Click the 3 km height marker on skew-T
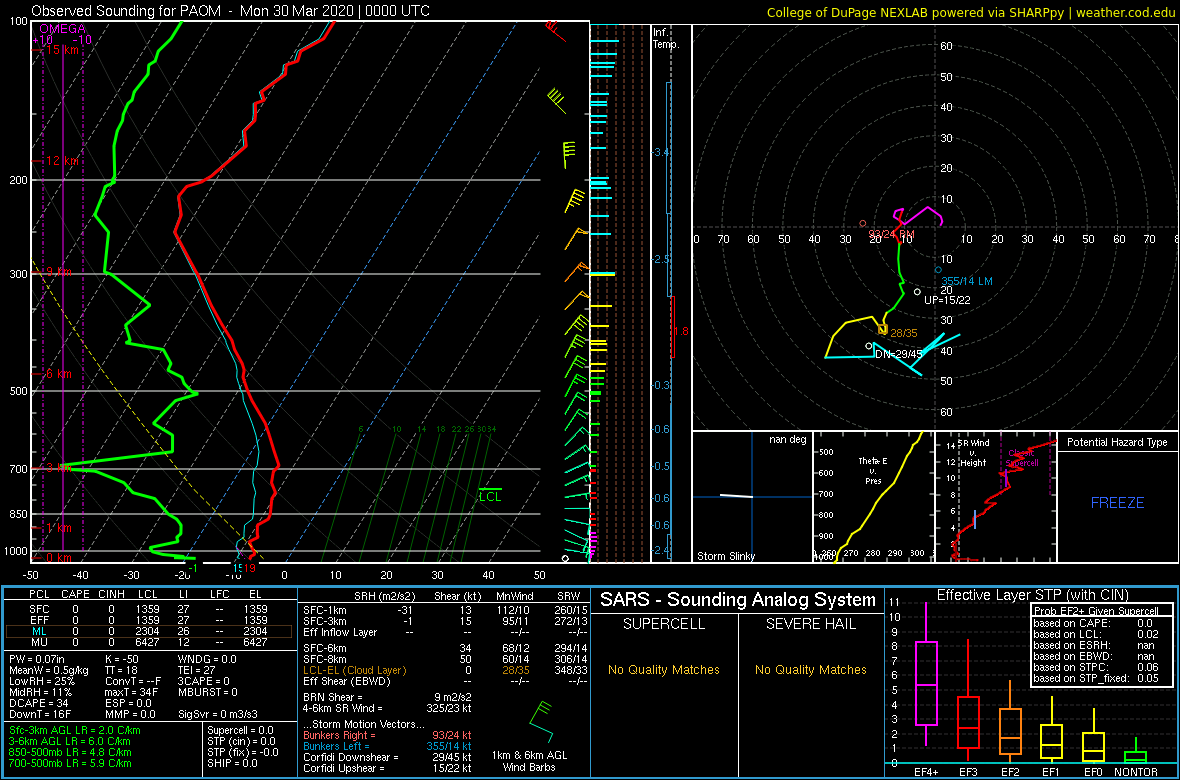 [58, 468]
